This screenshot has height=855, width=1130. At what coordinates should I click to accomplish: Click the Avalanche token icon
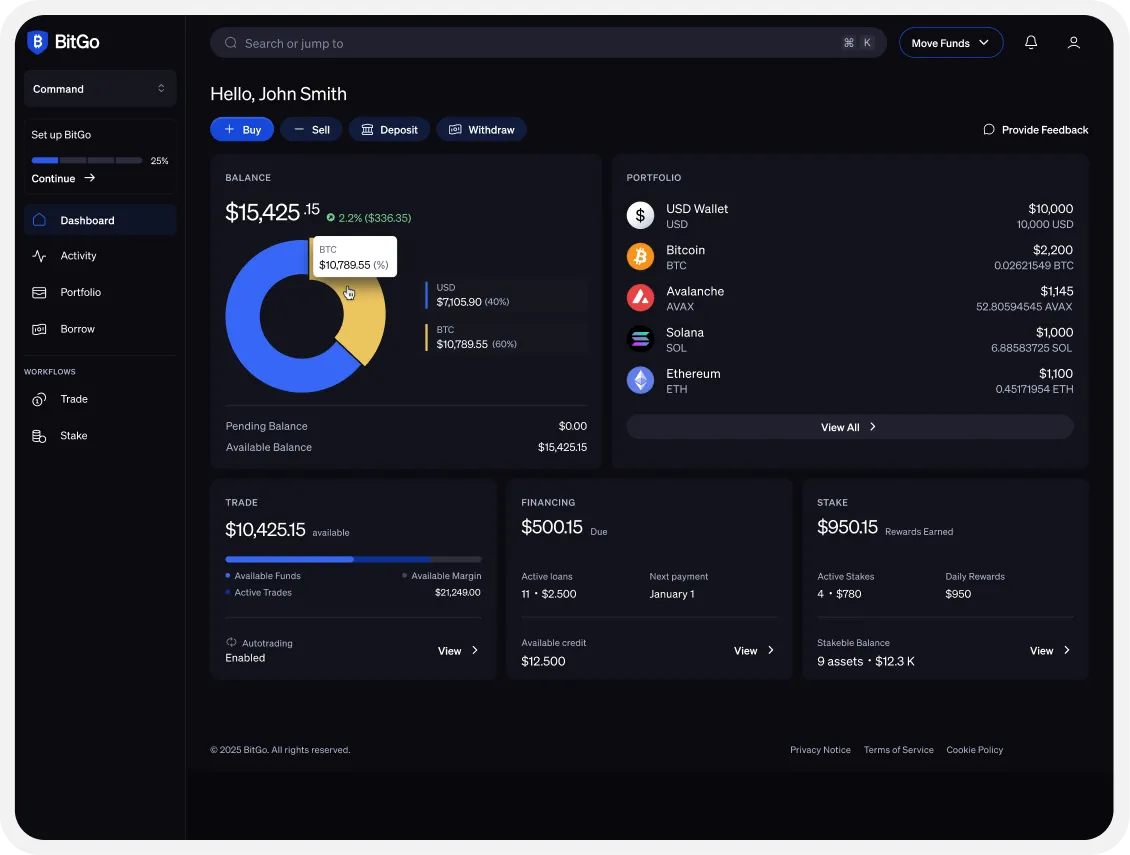pyautogui.click(x=640, y=298)
